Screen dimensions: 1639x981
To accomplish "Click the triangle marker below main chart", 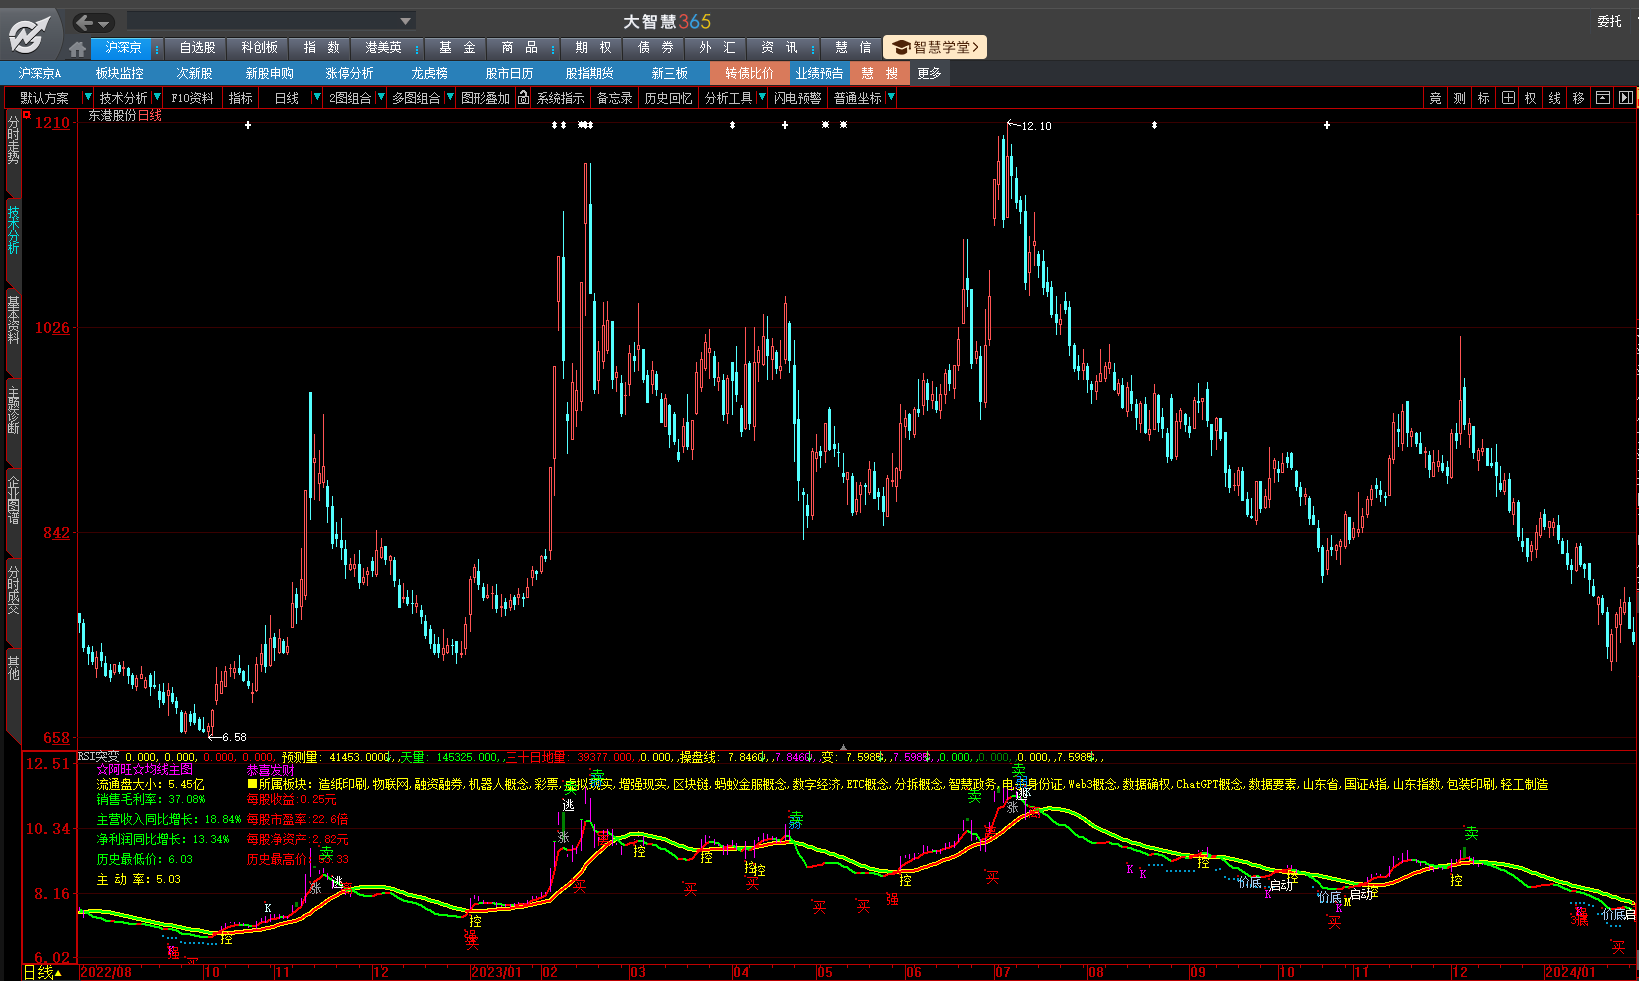I will pos(844,747).
